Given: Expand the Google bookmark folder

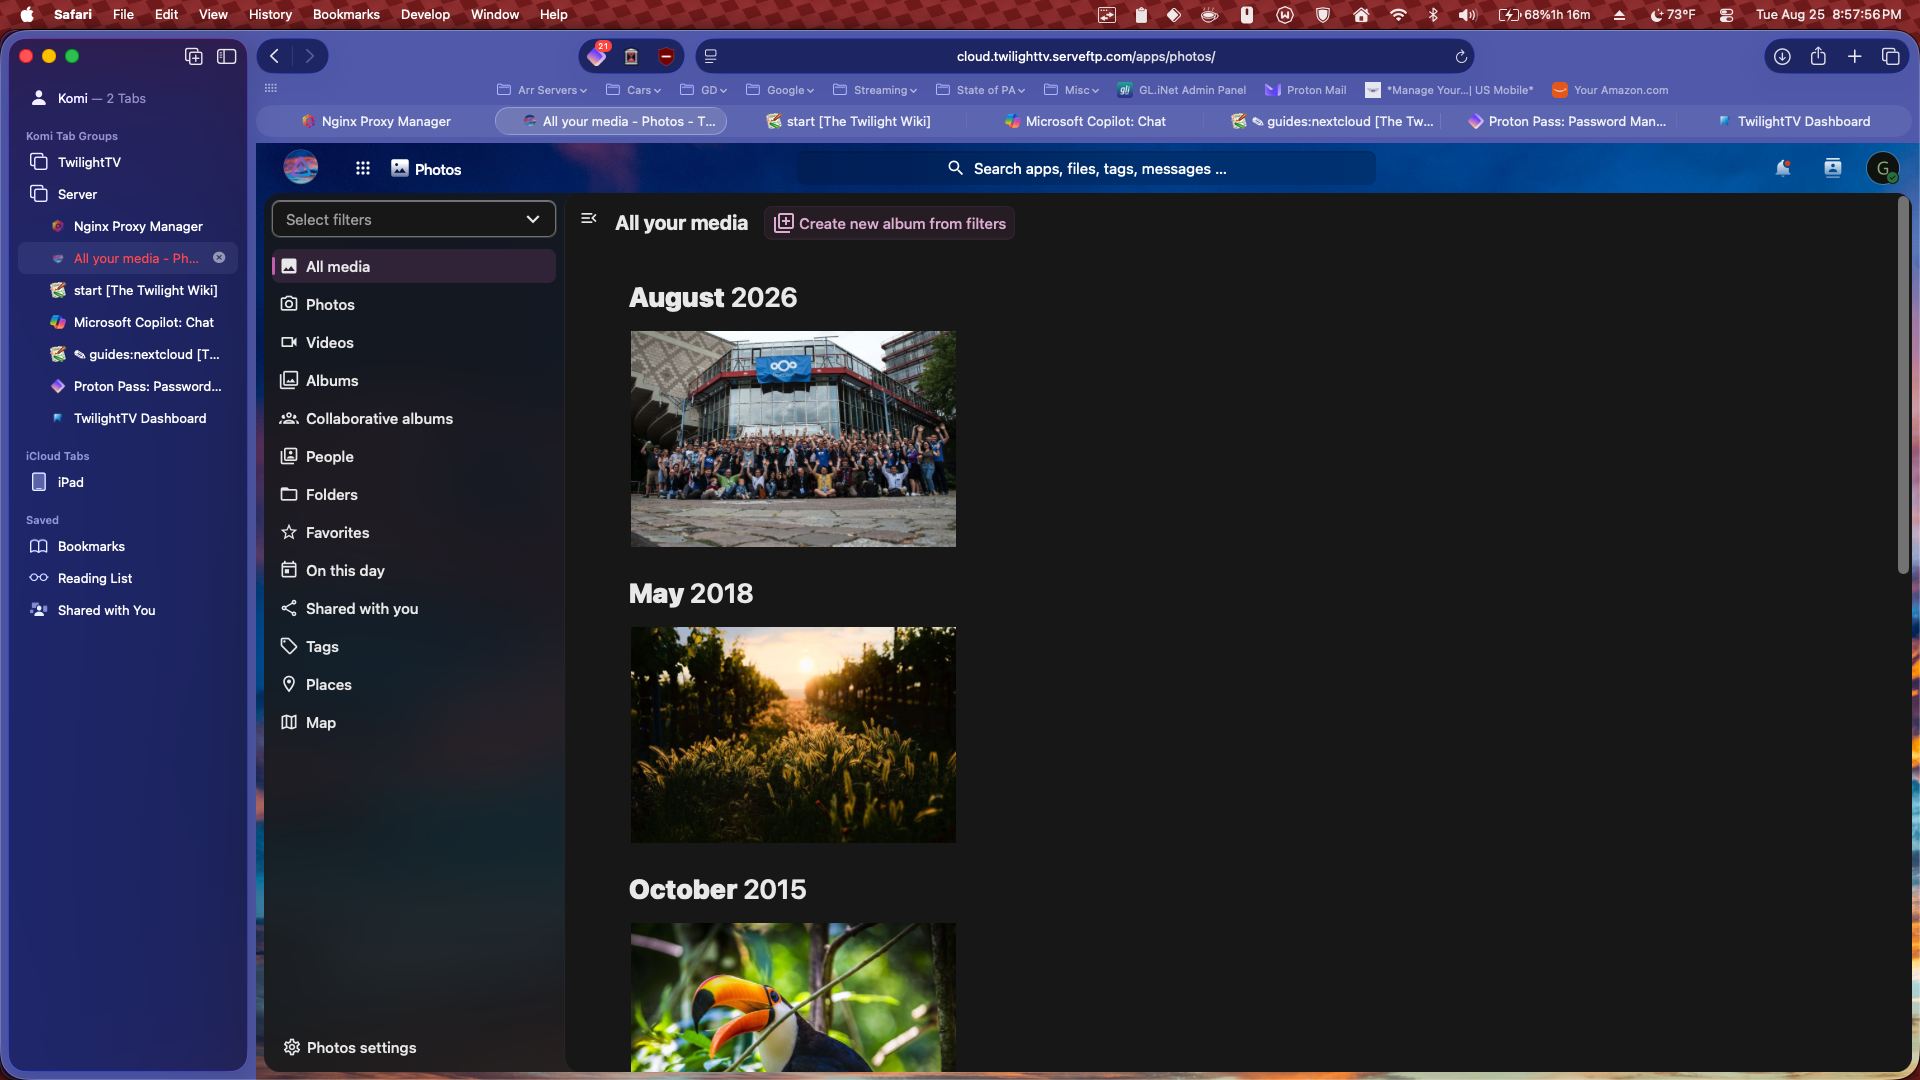Looking at the screenshot, I should (x=780, y=90).
